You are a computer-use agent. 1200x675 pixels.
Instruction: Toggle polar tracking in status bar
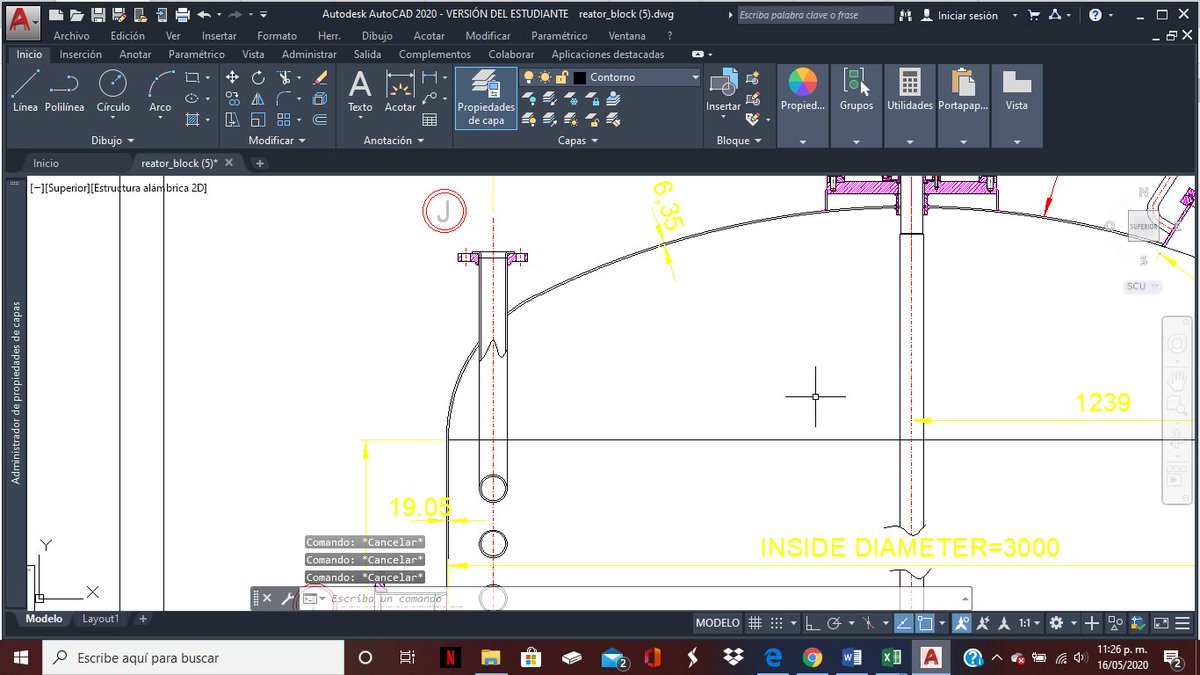click(834, 623)
